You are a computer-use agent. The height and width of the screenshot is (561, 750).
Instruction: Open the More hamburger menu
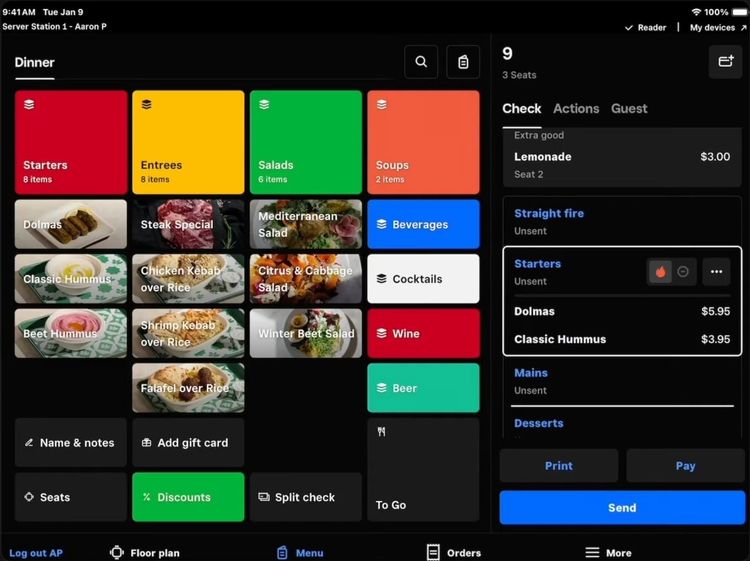608,553
